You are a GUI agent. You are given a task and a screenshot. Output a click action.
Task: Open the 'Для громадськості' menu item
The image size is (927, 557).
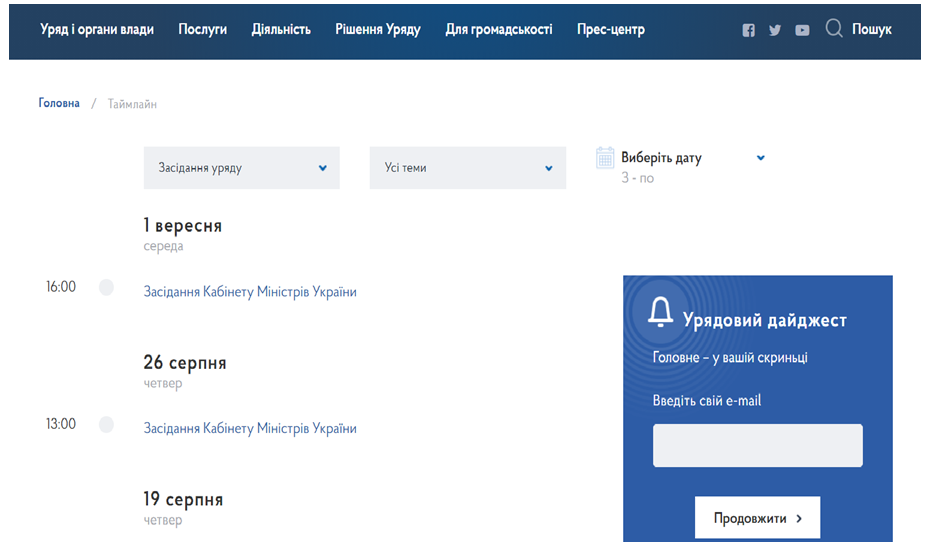499,29
